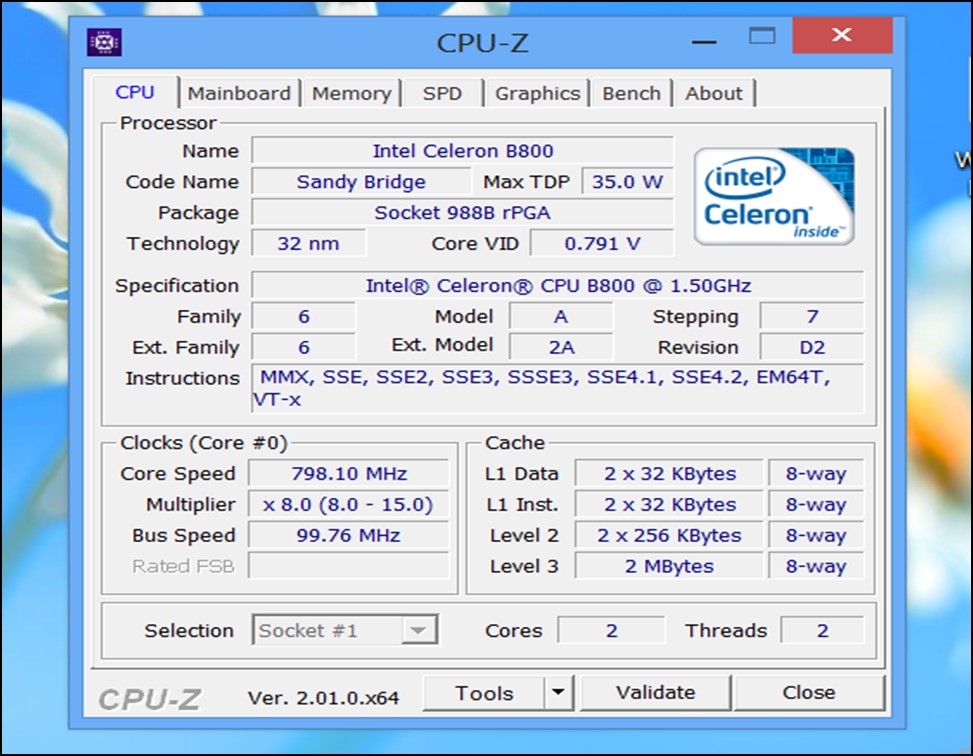Viewport: 973px width, 756px height.
Task: Click the Close button at bottom
Action: [809, 693]
